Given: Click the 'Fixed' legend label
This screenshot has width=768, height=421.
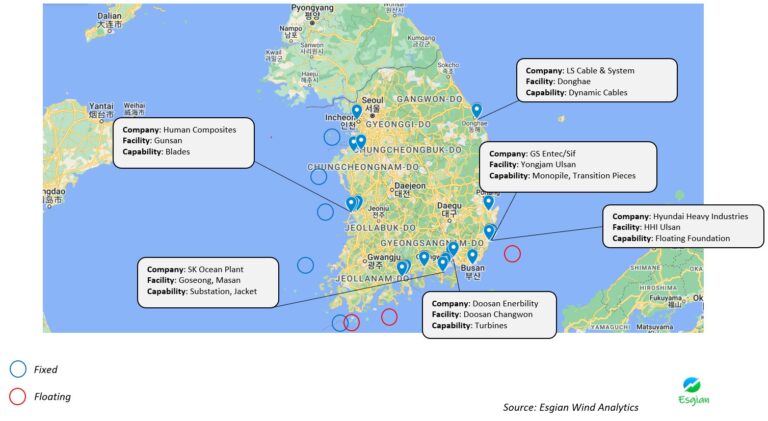Looking at the screenshot, I should point(46,370).
